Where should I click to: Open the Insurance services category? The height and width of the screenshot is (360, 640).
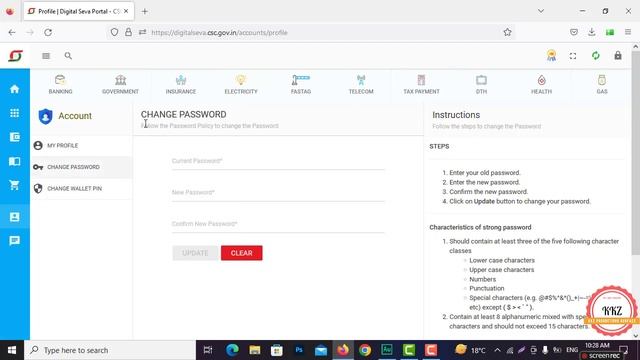click(x=181, y=84)
